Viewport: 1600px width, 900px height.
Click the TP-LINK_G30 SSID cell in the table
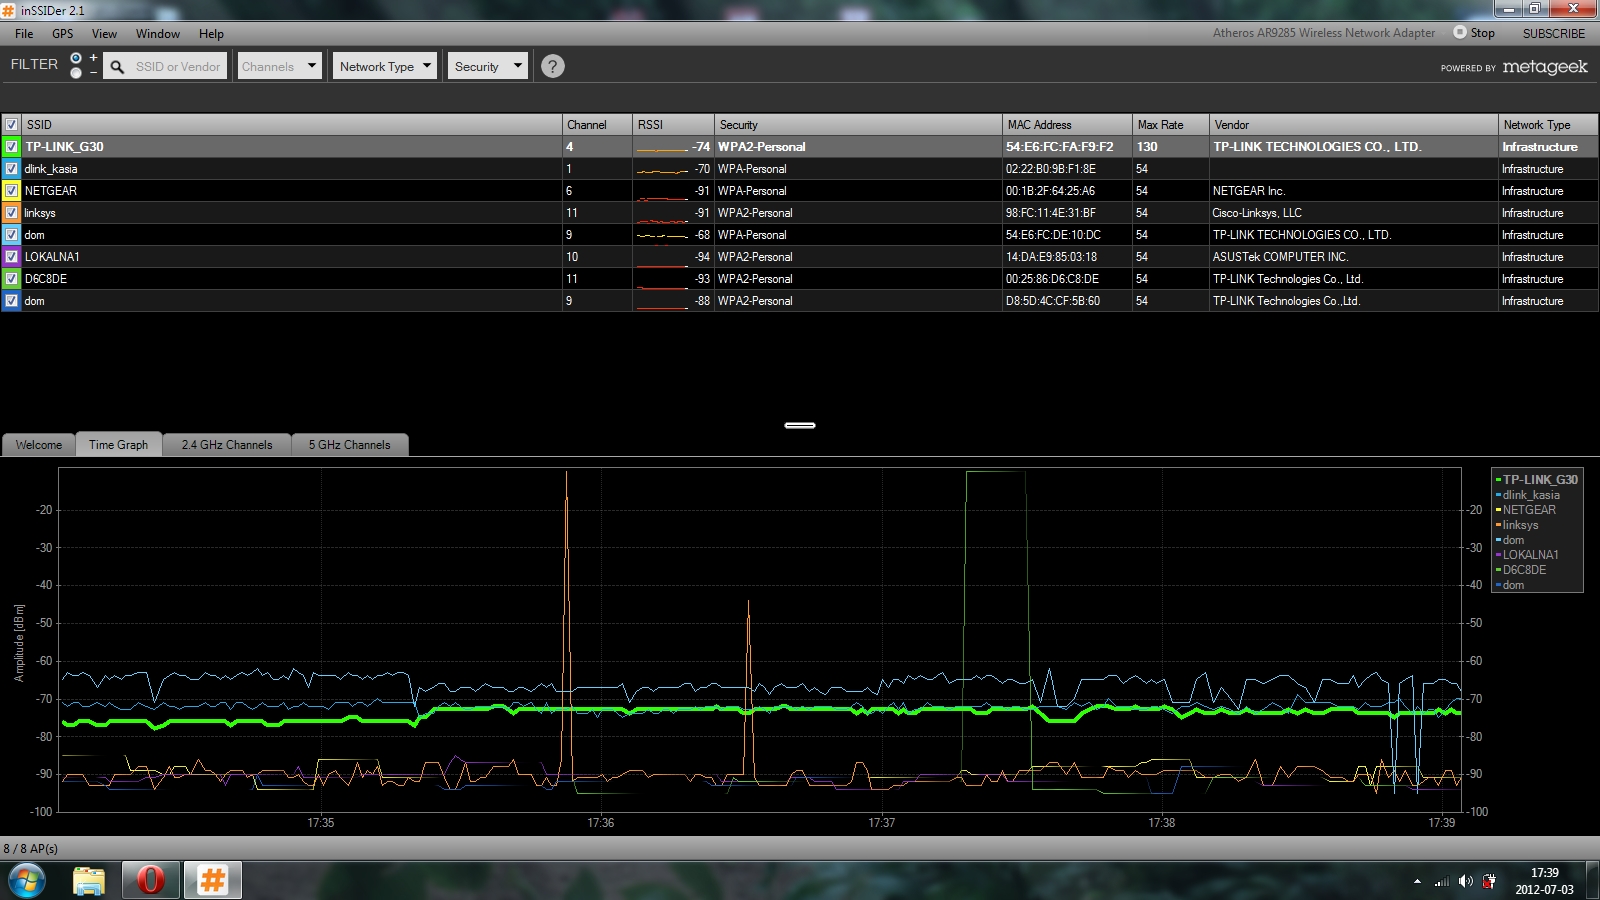[x=292, y=147]
